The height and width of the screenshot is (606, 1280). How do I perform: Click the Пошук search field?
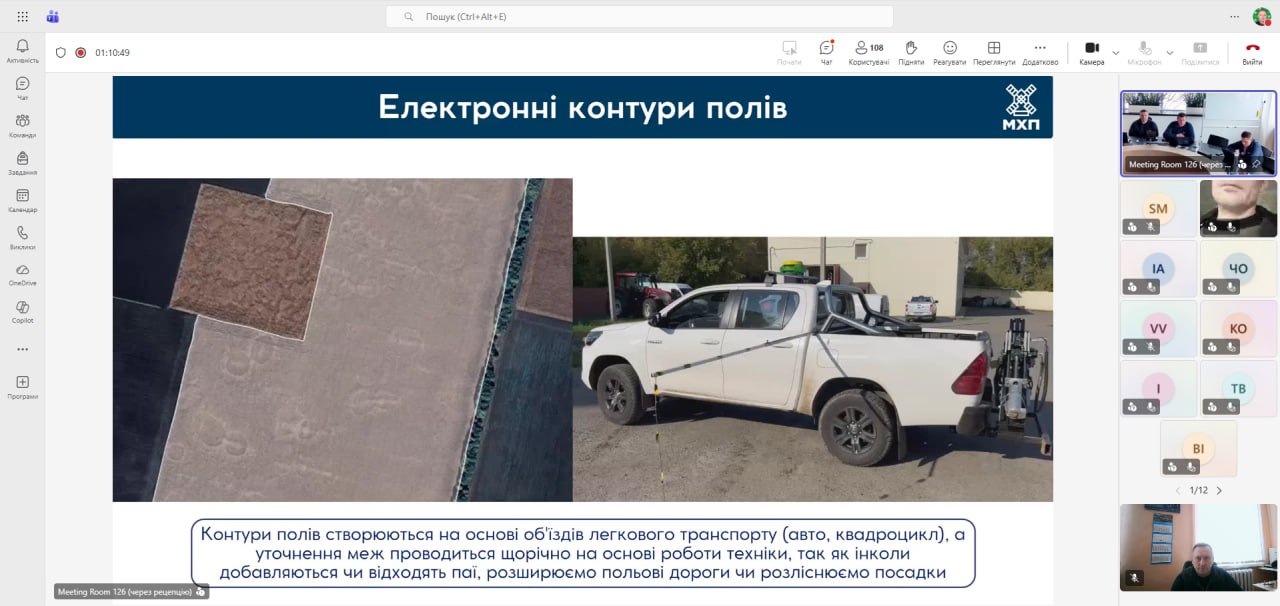pos(640,17)
